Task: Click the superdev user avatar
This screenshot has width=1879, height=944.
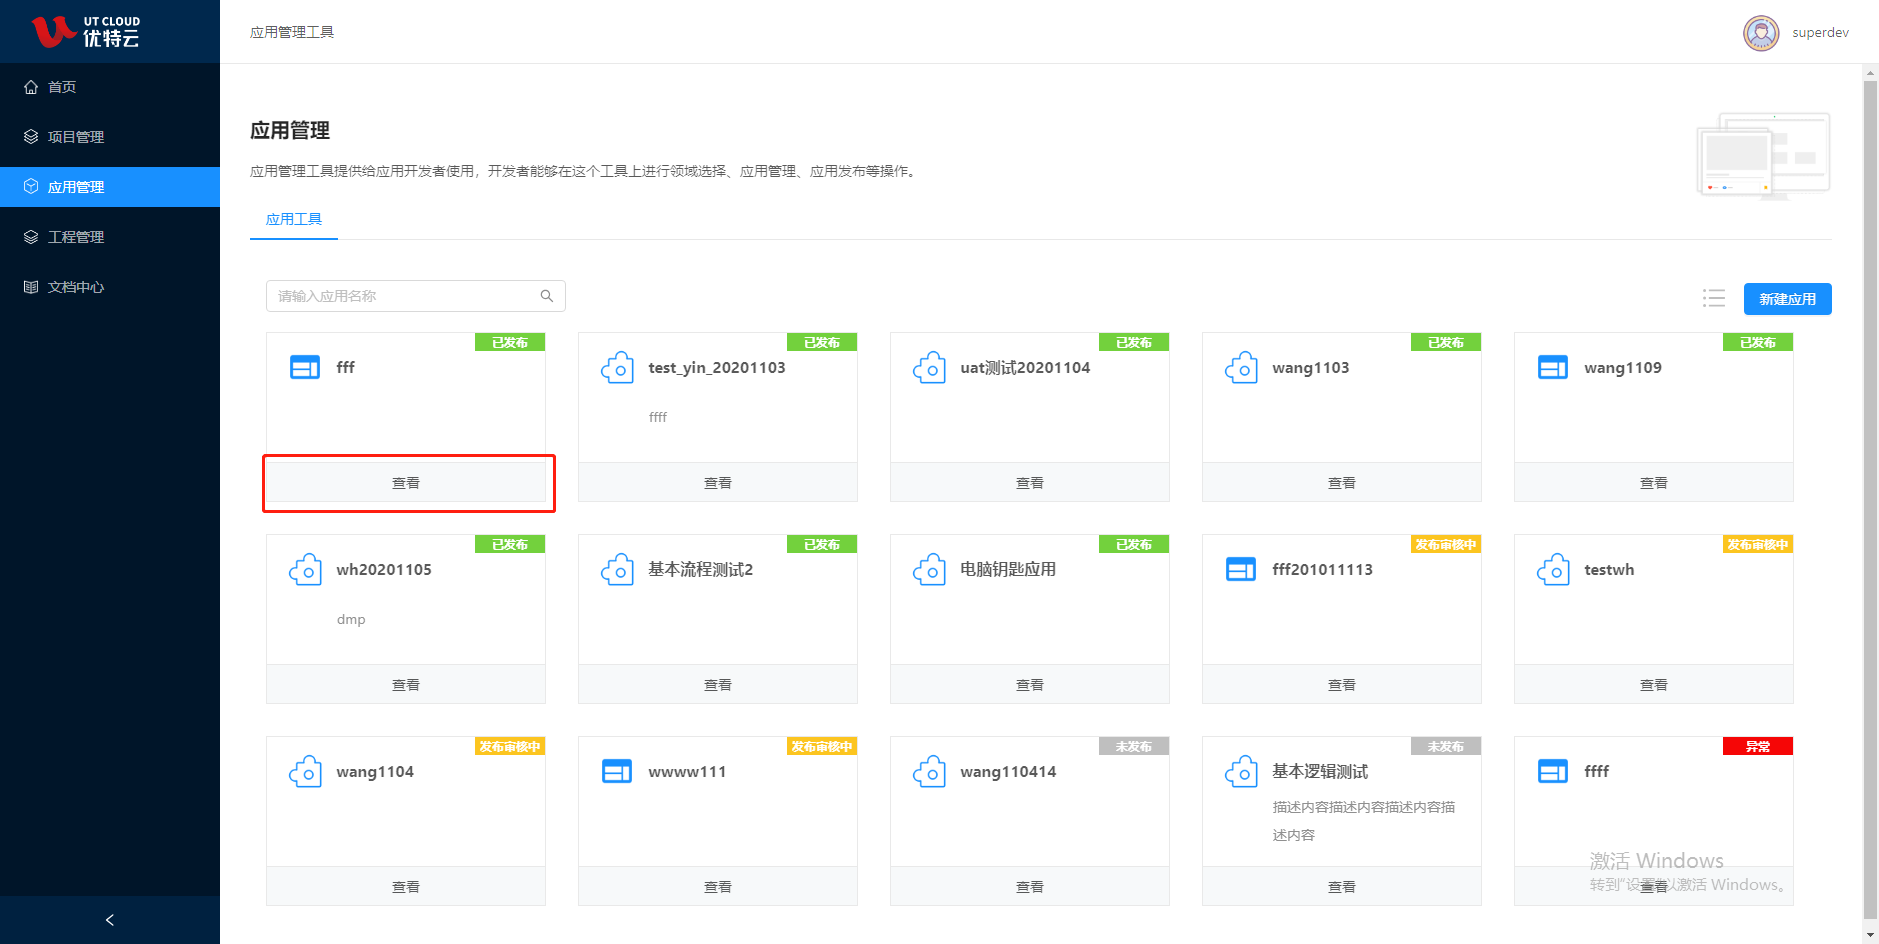Action: pos(1761,33)
